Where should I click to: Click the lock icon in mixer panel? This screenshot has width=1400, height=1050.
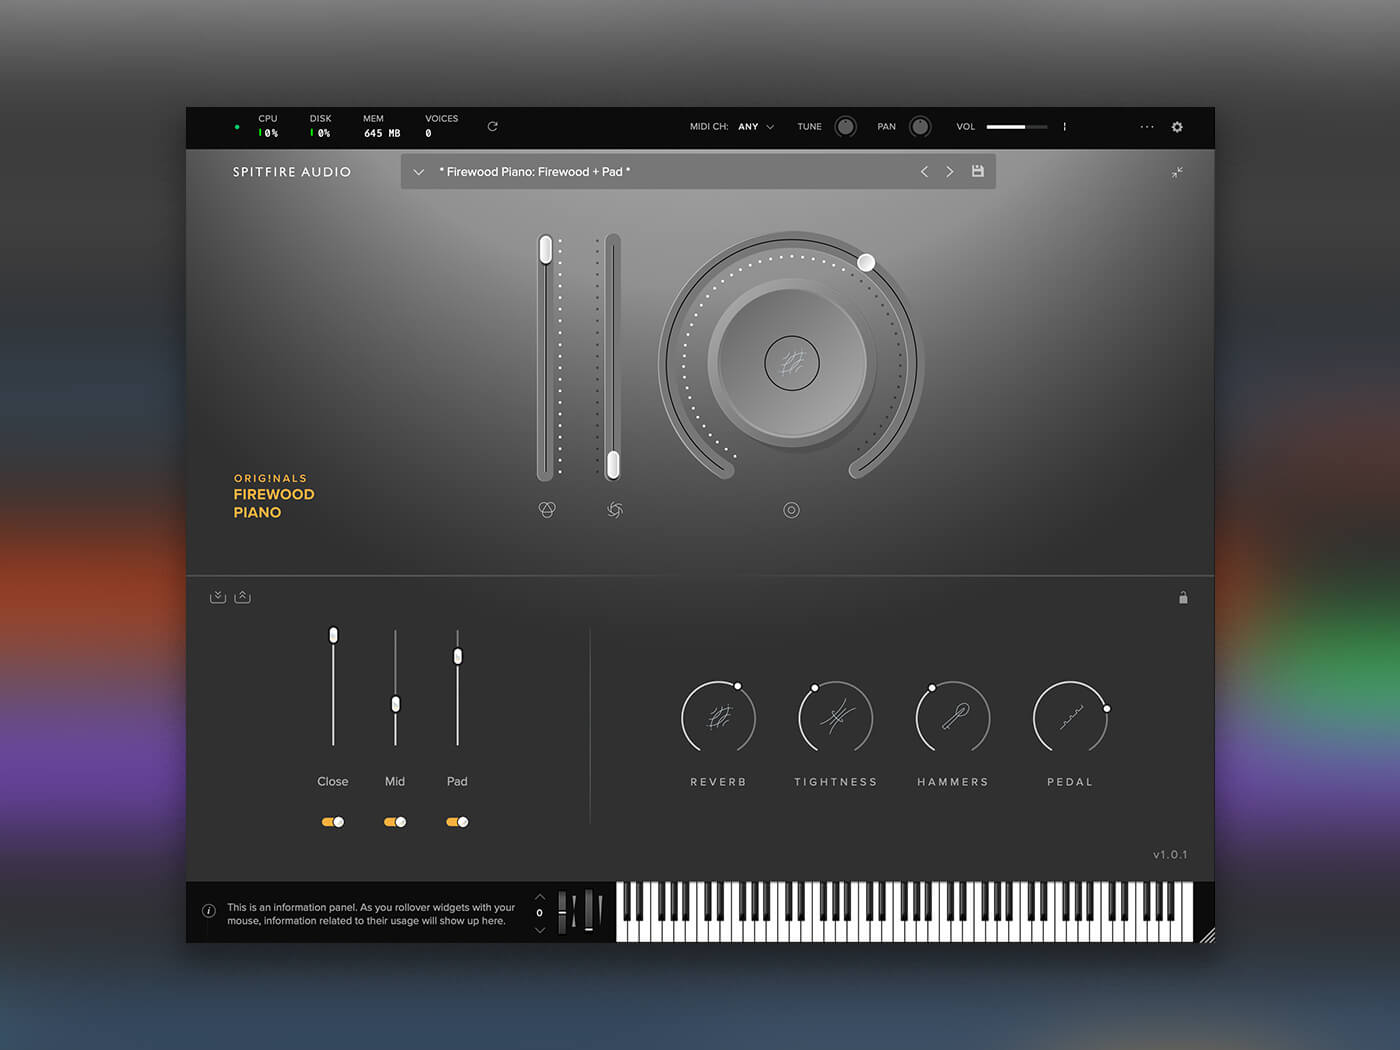coord(1183,598)
